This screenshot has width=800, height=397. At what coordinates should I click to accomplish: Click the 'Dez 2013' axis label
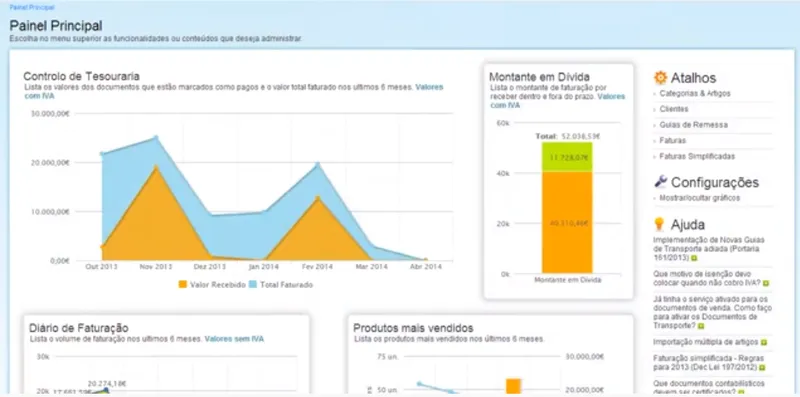(210, 267)
